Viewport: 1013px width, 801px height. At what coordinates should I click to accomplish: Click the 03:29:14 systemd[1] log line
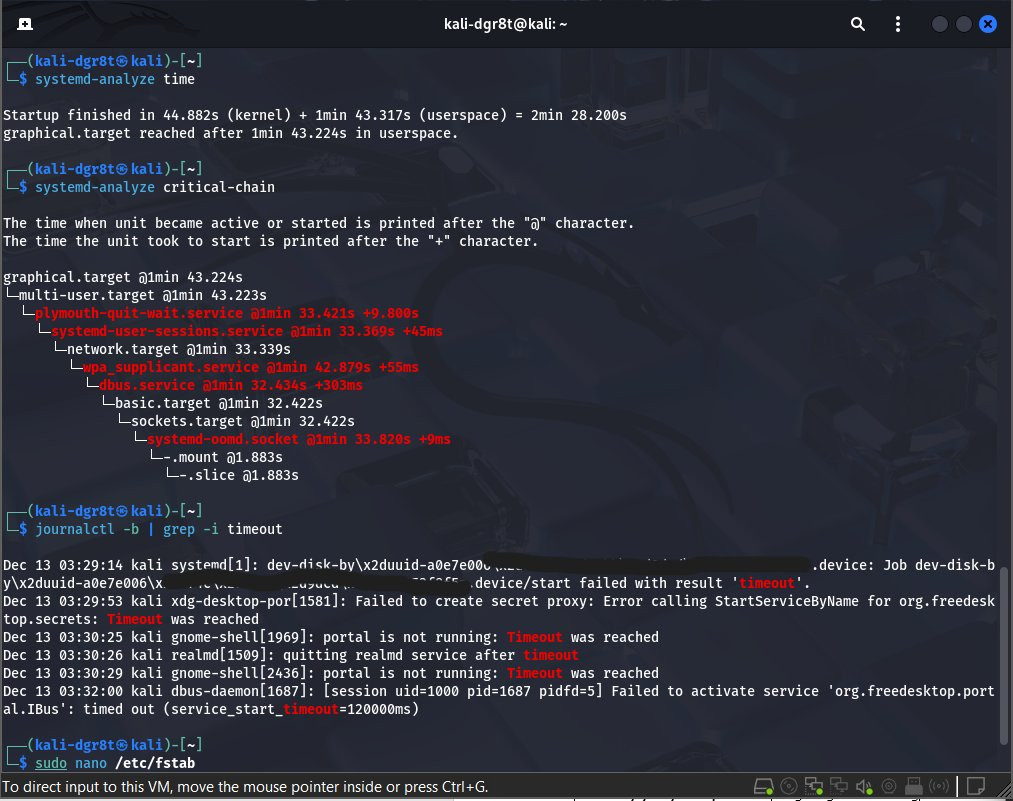[x=499, y=574]
